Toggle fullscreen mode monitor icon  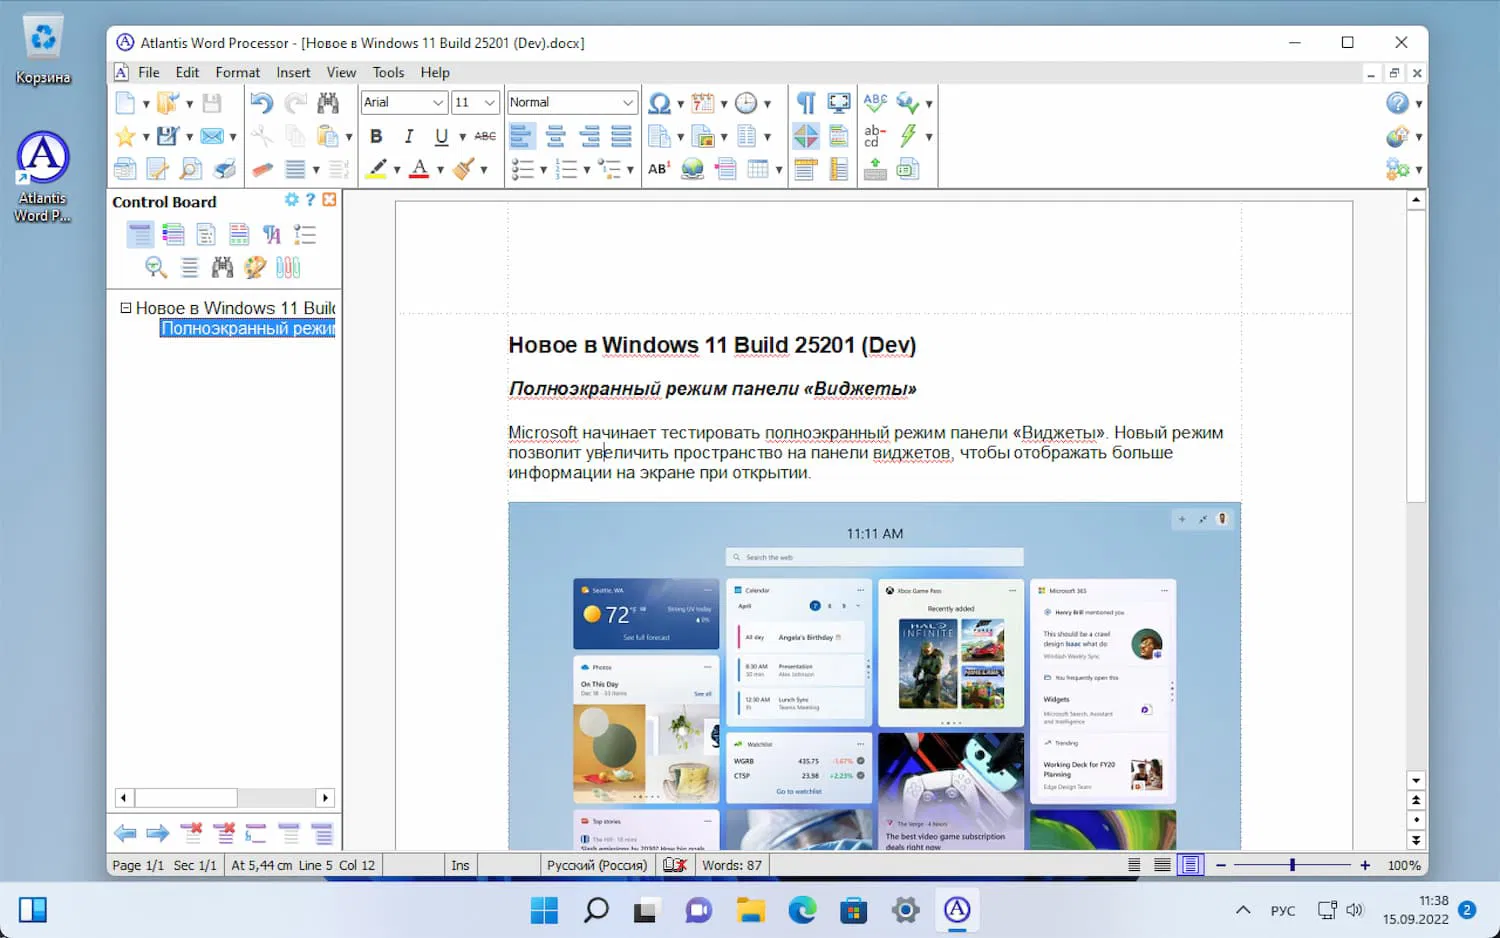(839, 103)
